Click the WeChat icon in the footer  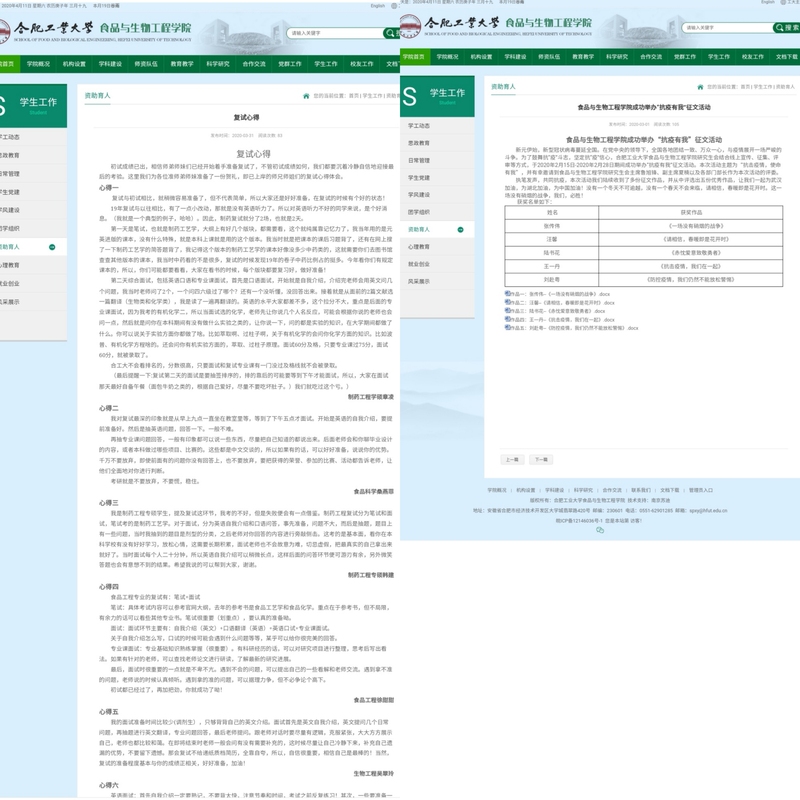(600, 531)
